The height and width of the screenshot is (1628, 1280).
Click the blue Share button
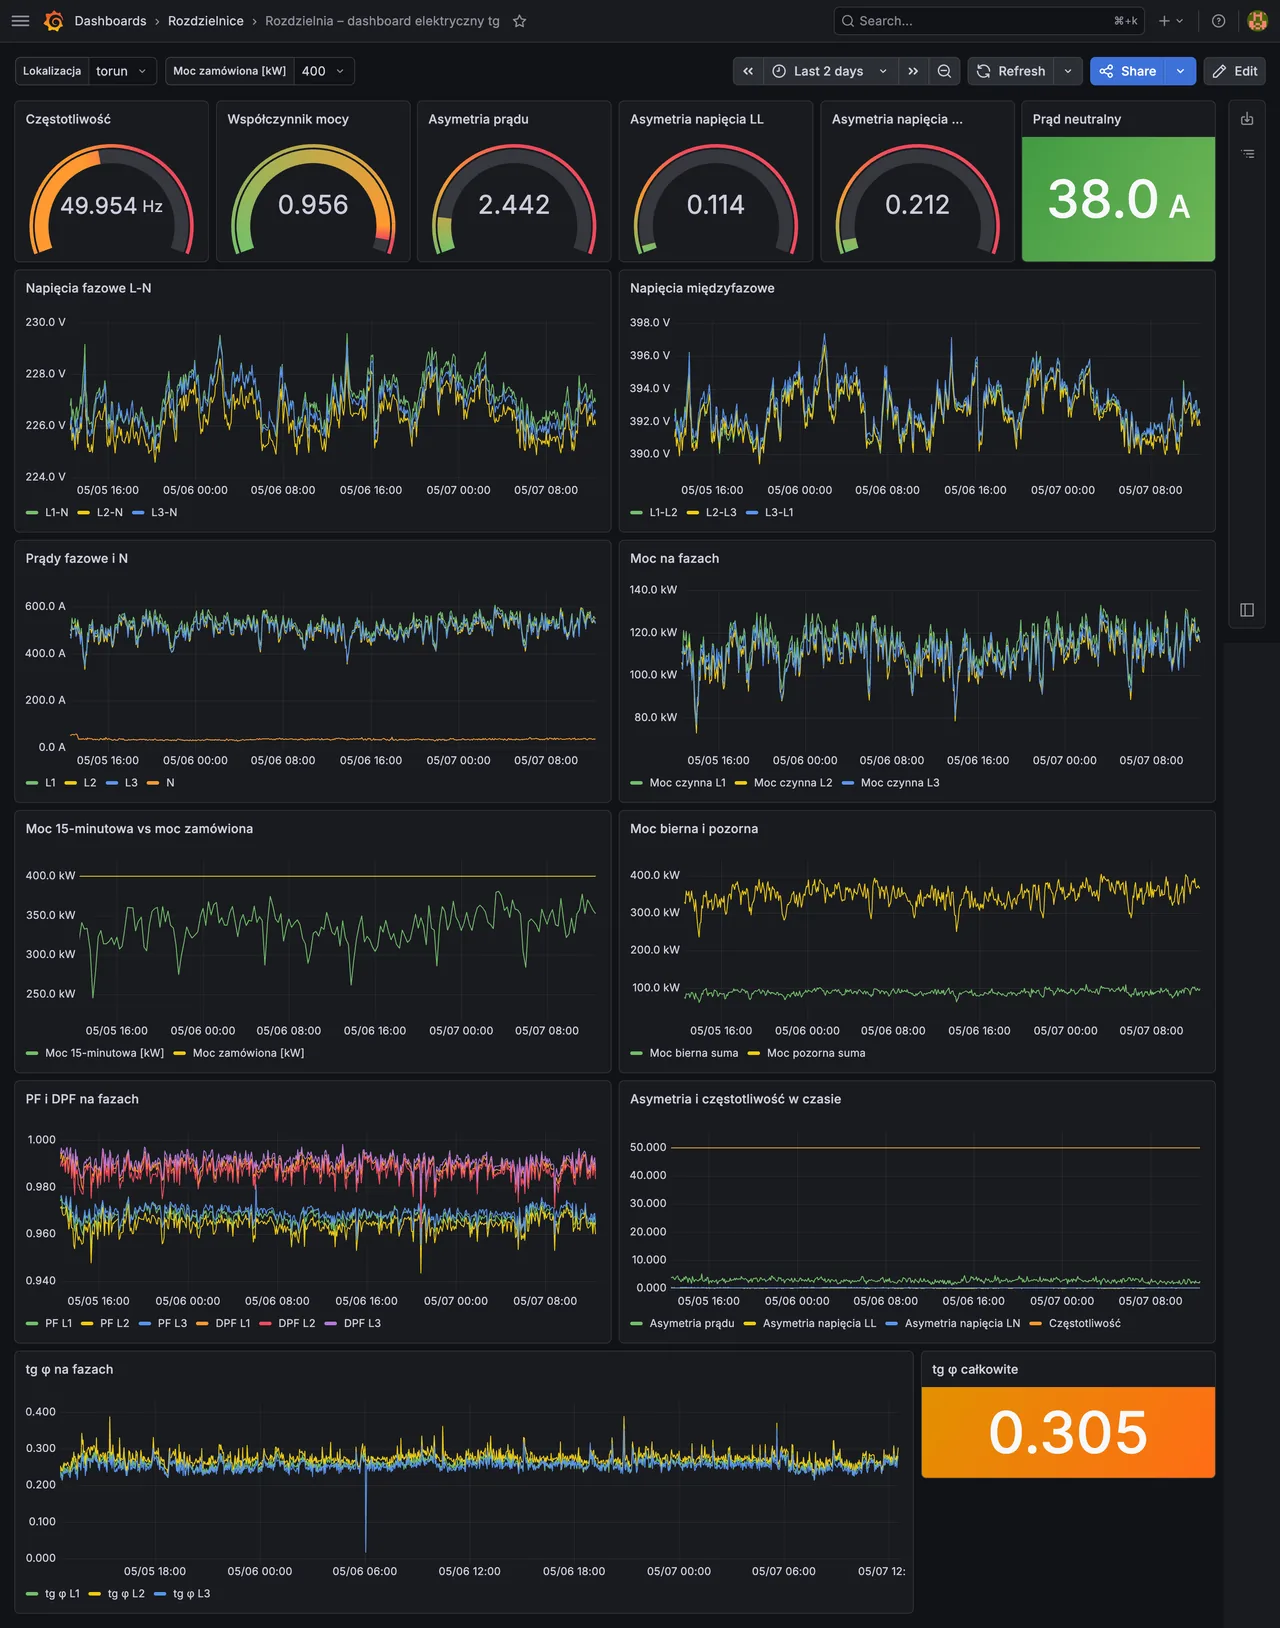point(1128,71)
